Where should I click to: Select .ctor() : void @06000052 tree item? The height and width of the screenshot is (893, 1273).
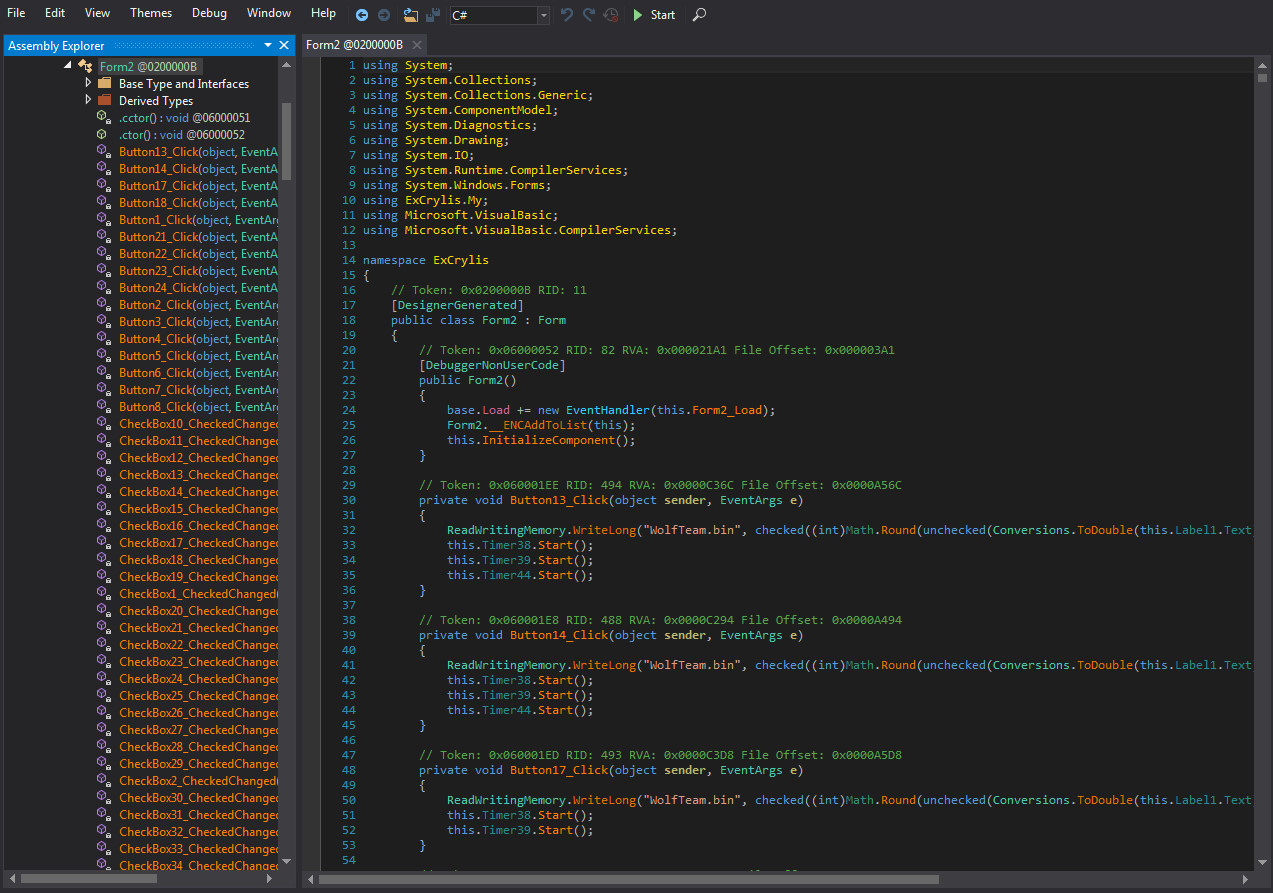pos(181,134)
